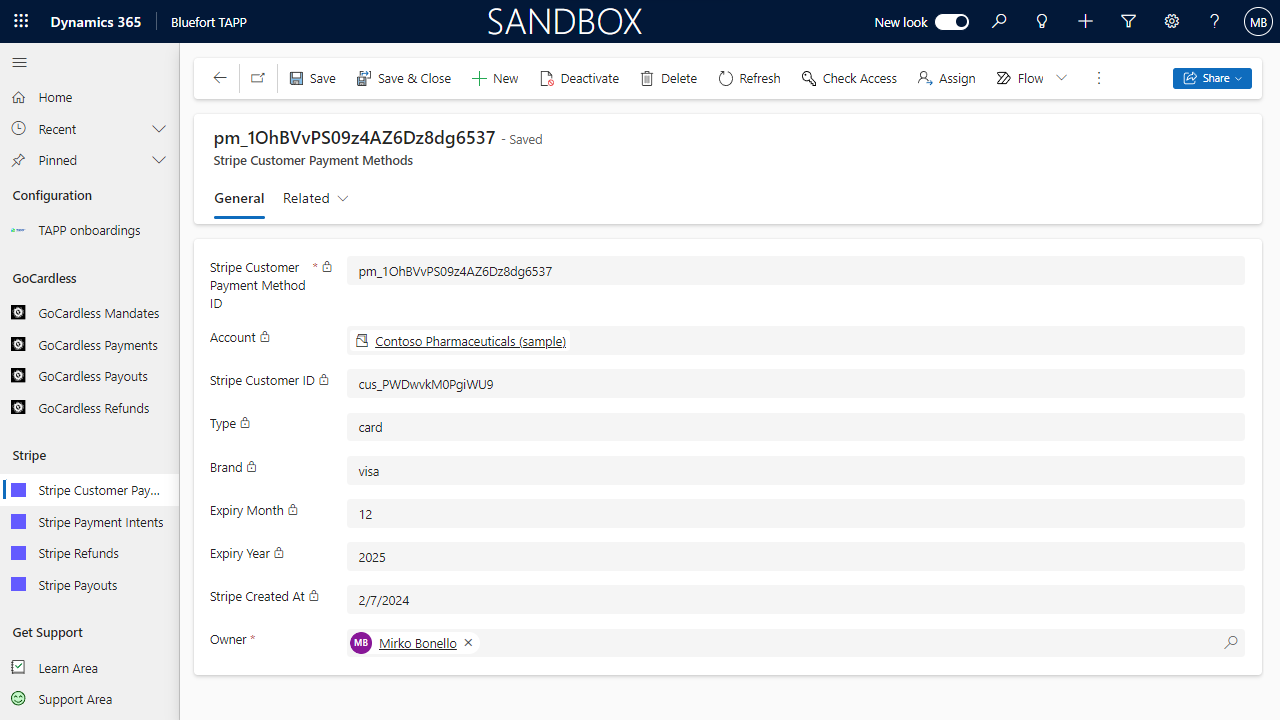Click the plus quick create icon
Screen dimensions: 1280x720
[1085, 22]
